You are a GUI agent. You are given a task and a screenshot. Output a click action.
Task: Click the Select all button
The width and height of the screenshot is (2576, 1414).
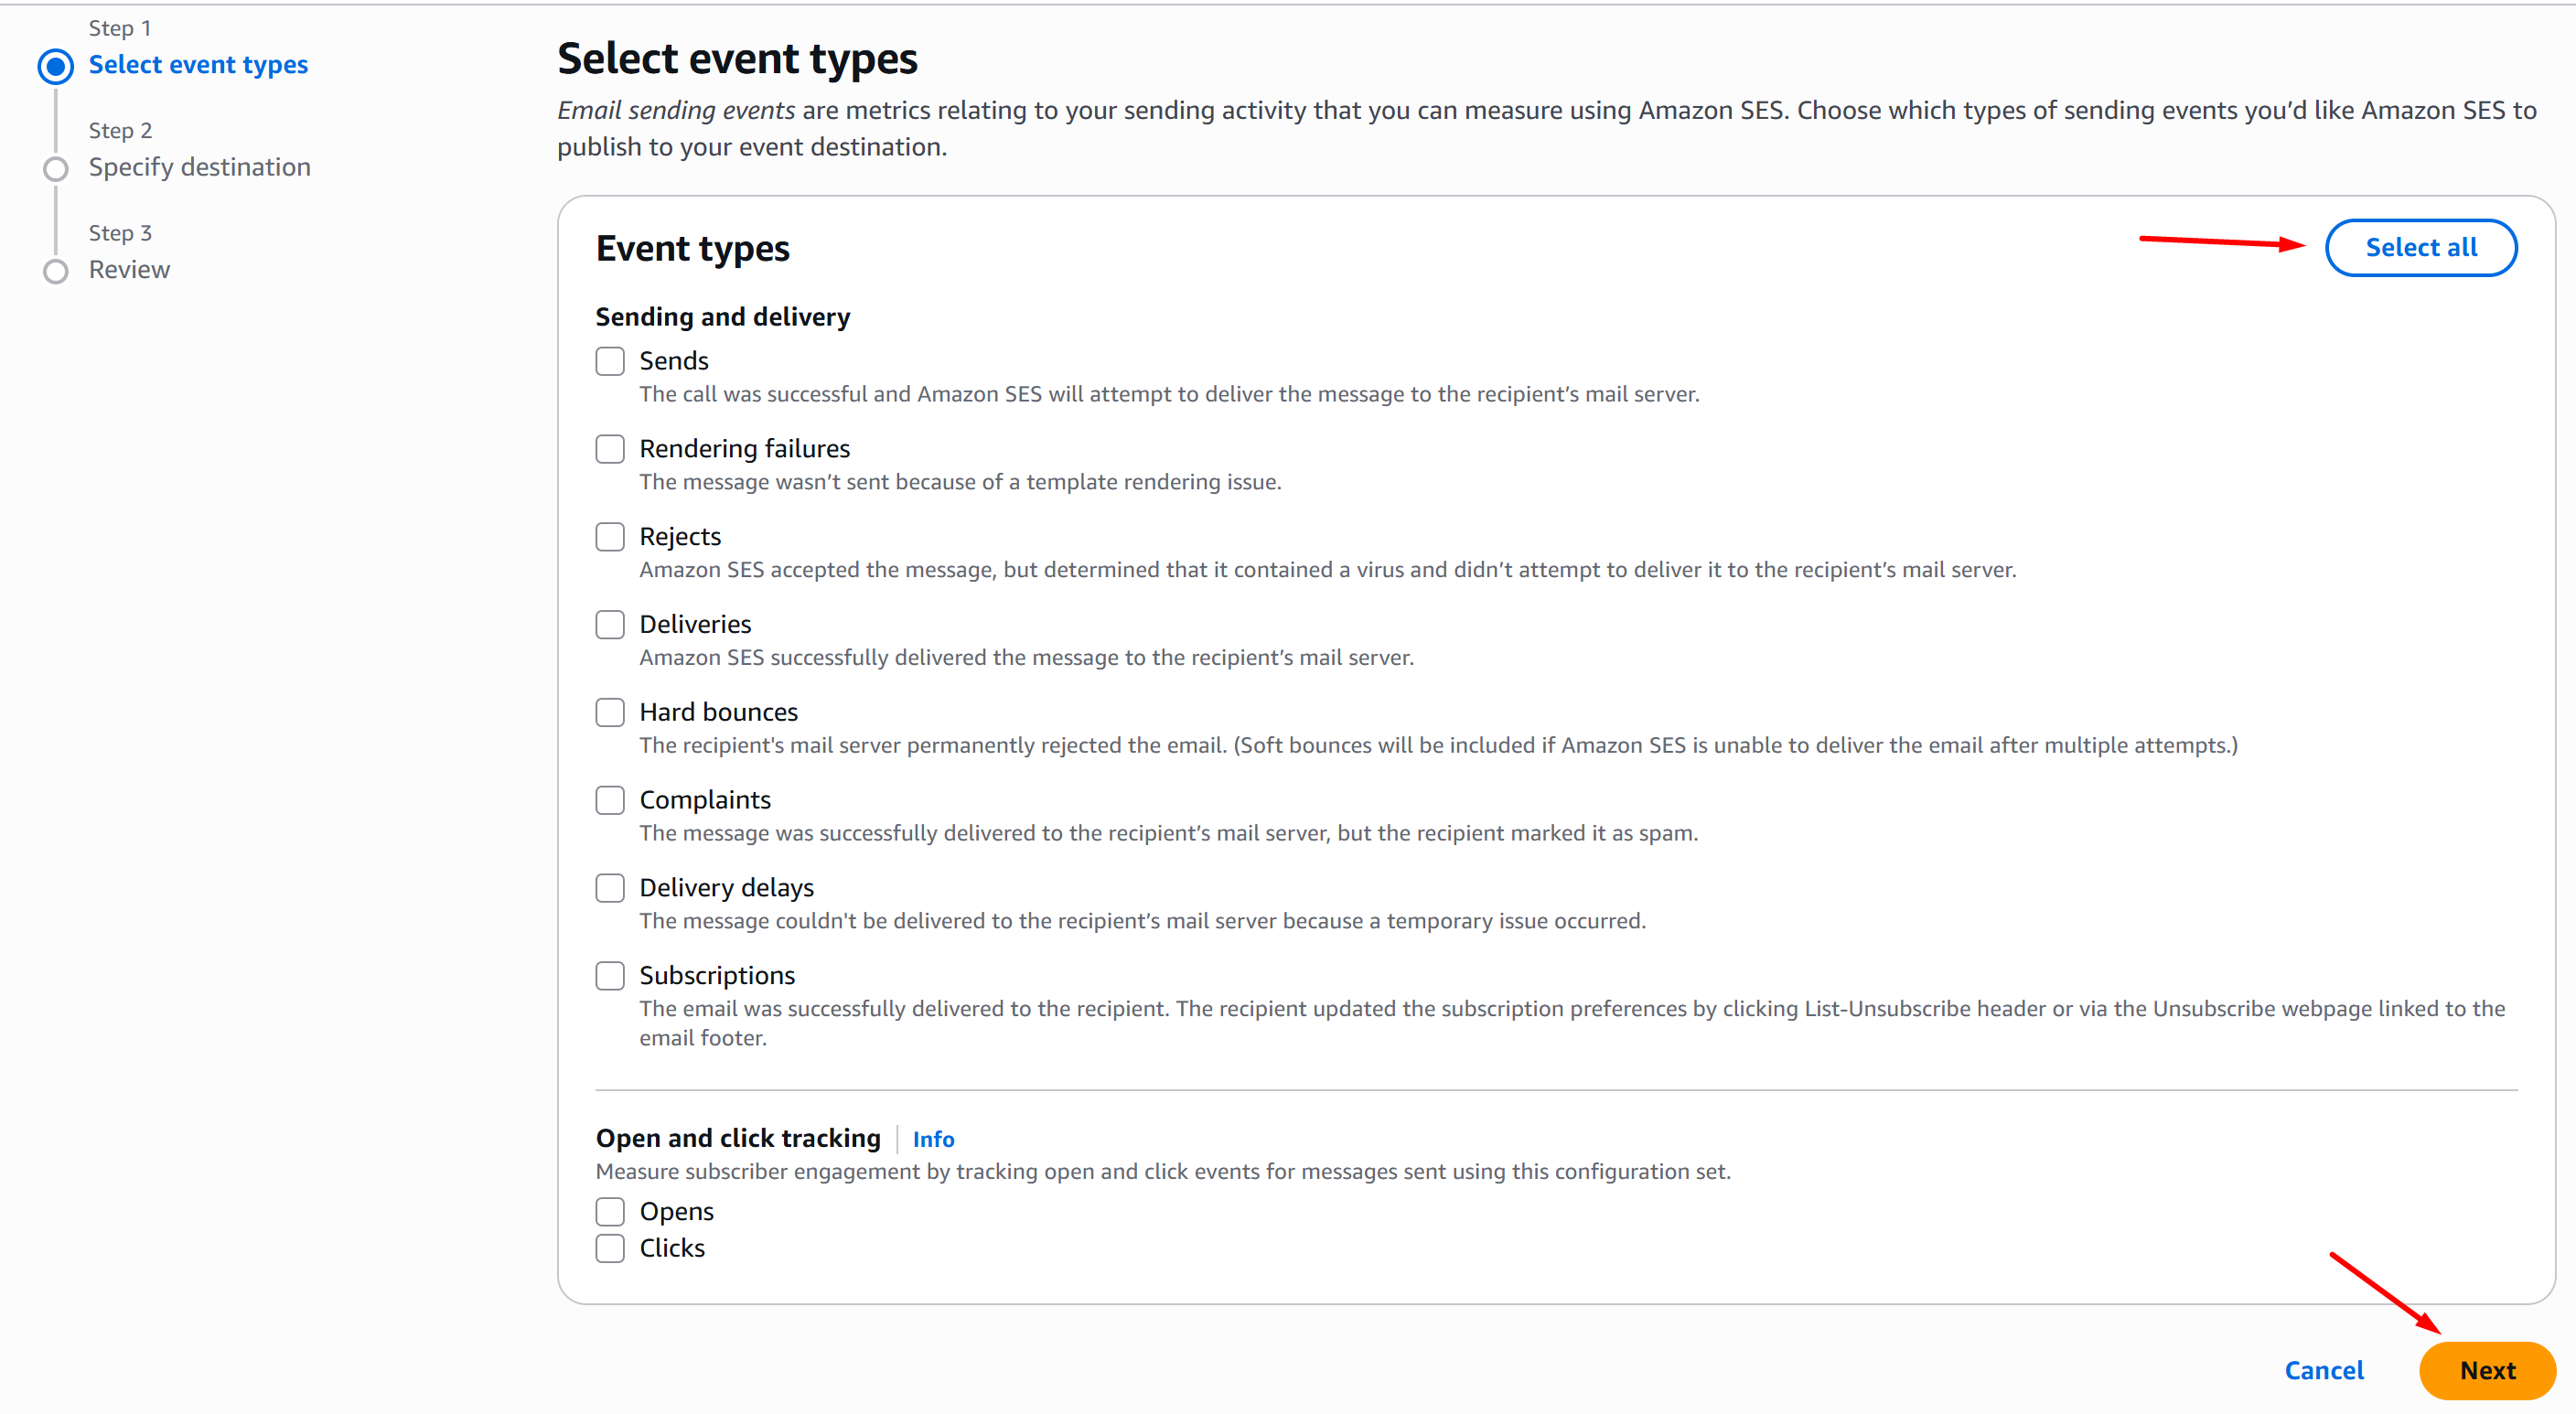pyautogui.click(x=2420, y=248)
